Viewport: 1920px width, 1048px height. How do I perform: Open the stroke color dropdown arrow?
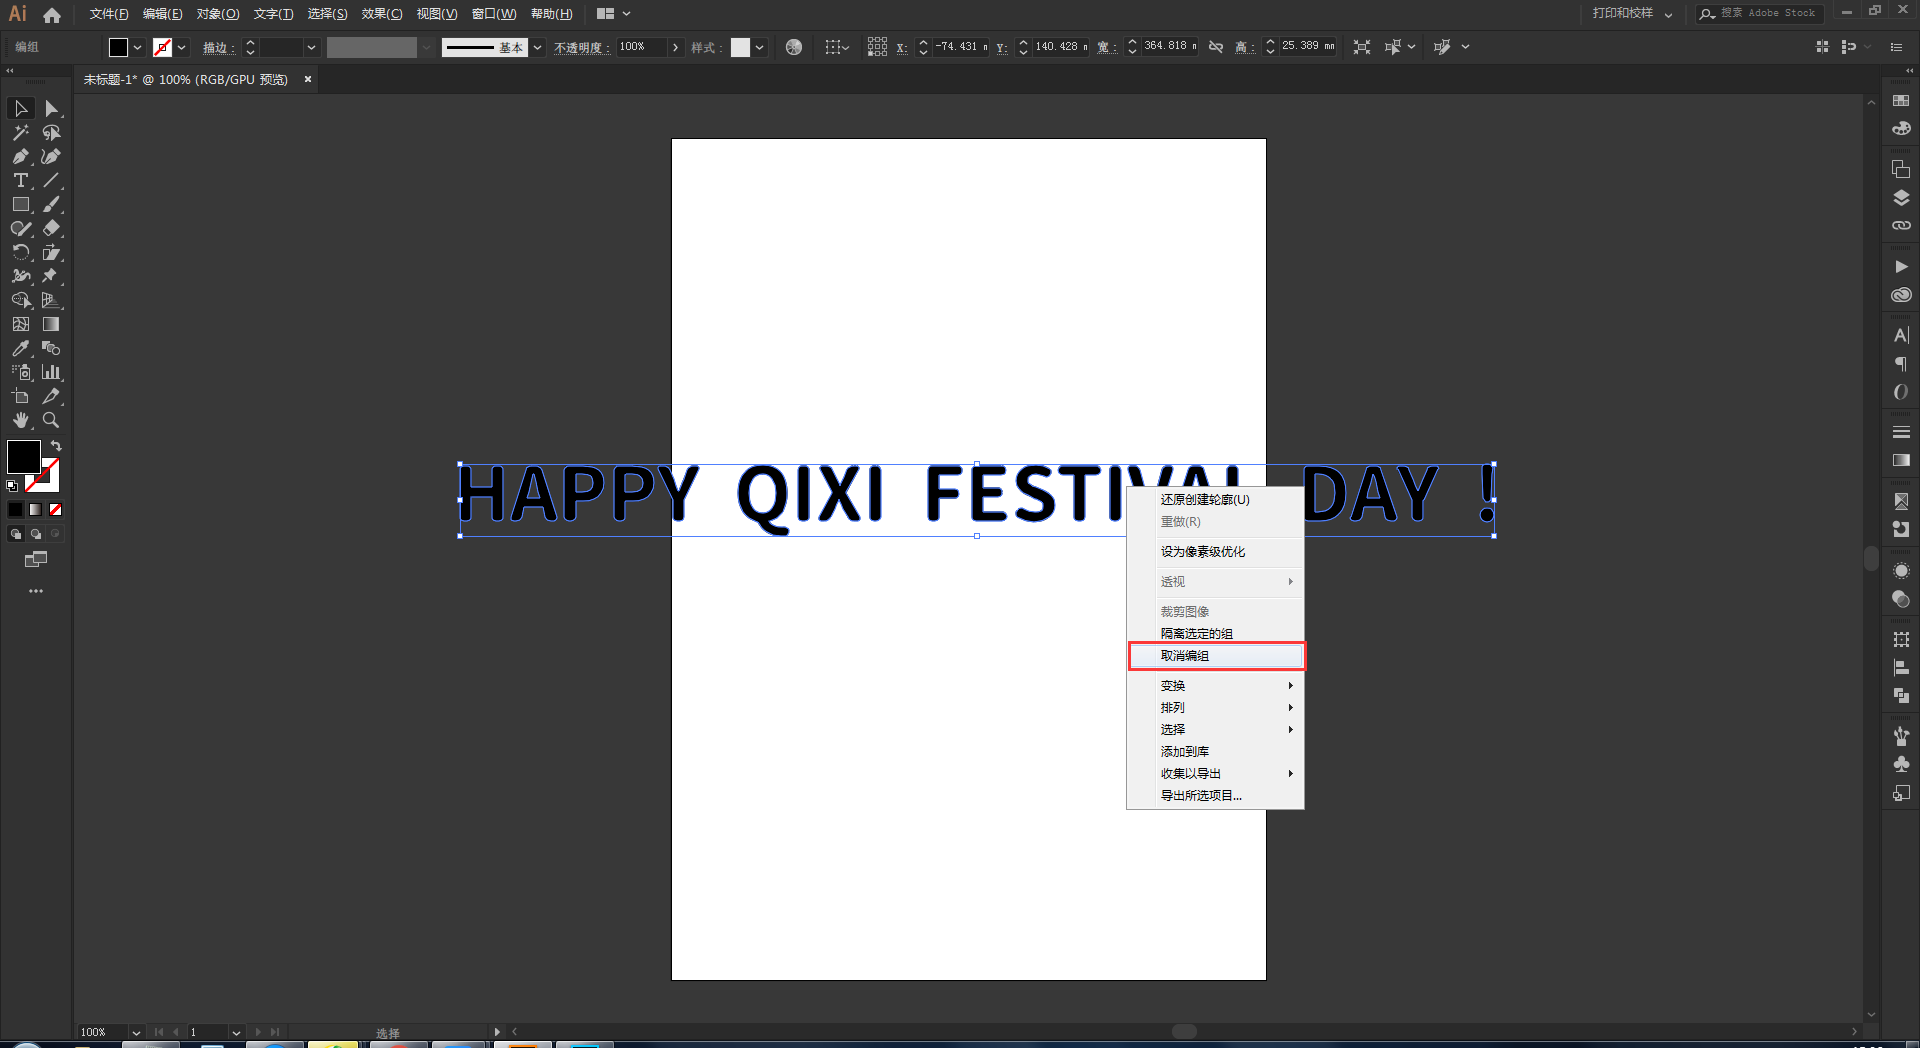tap(182, 47)
